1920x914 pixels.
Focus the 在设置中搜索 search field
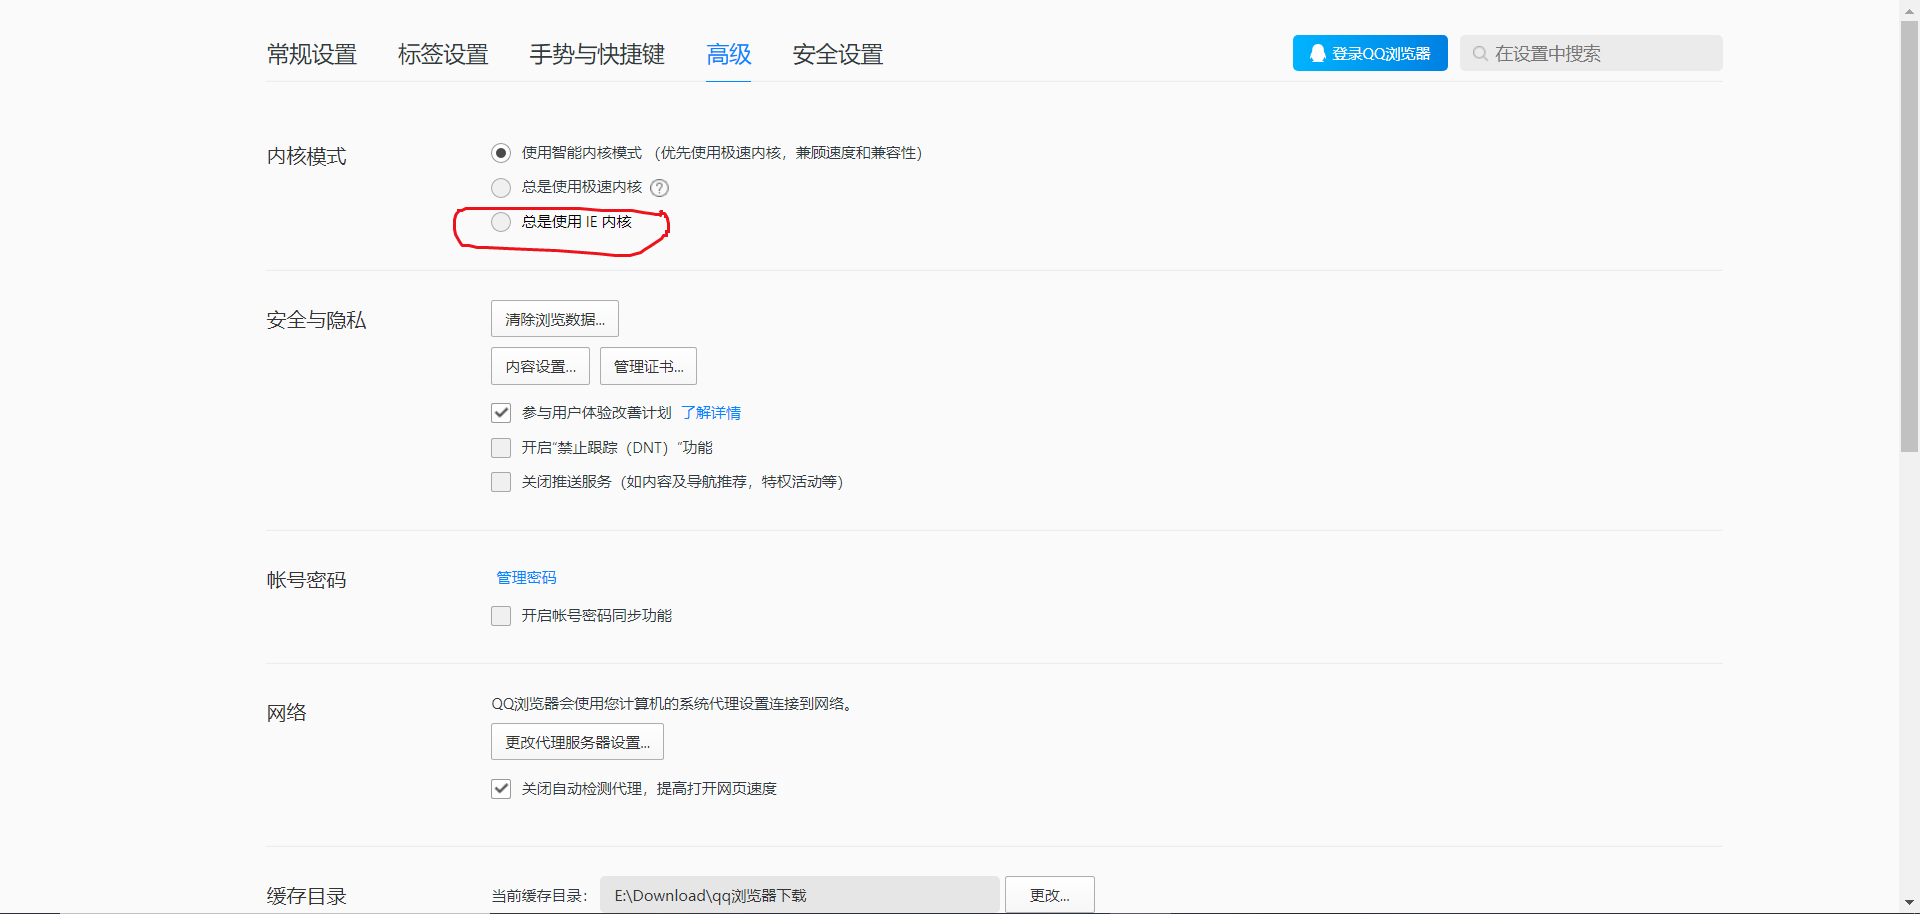tap(1591, 53)
